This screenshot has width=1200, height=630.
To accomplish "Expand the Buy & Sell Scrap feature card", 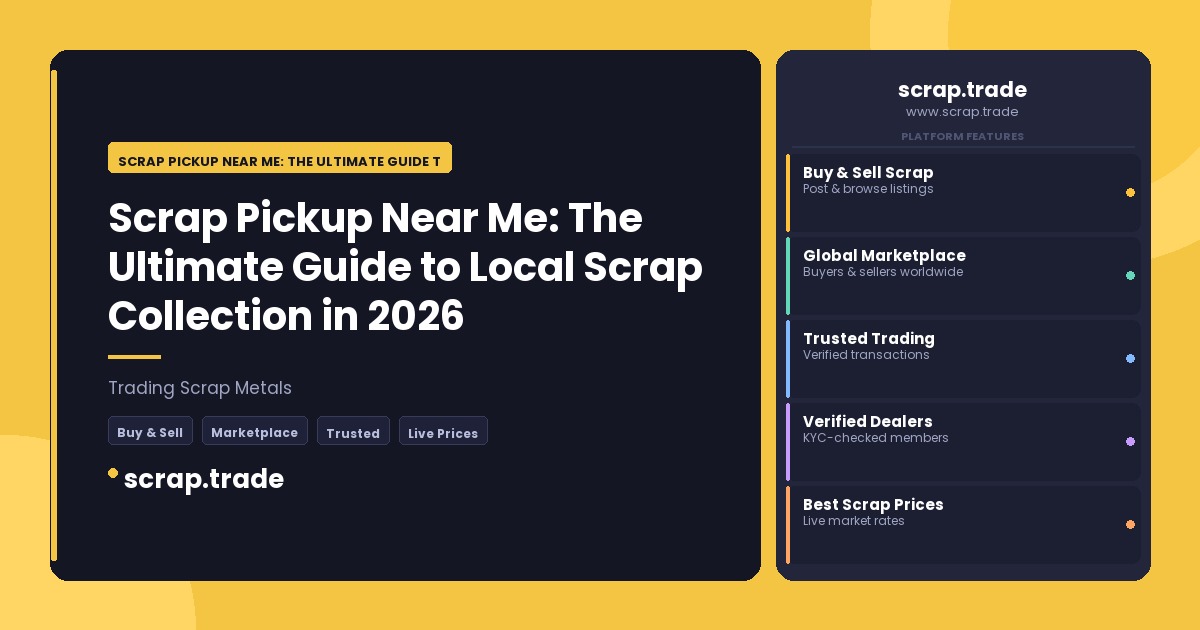I will point(963,192).
